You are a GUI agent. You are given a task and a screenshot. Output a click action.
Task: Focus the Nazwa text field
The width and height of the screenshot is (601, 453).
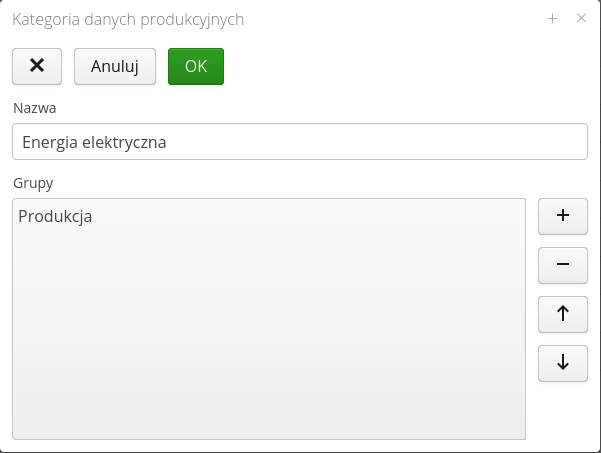[x=299, y=142]
